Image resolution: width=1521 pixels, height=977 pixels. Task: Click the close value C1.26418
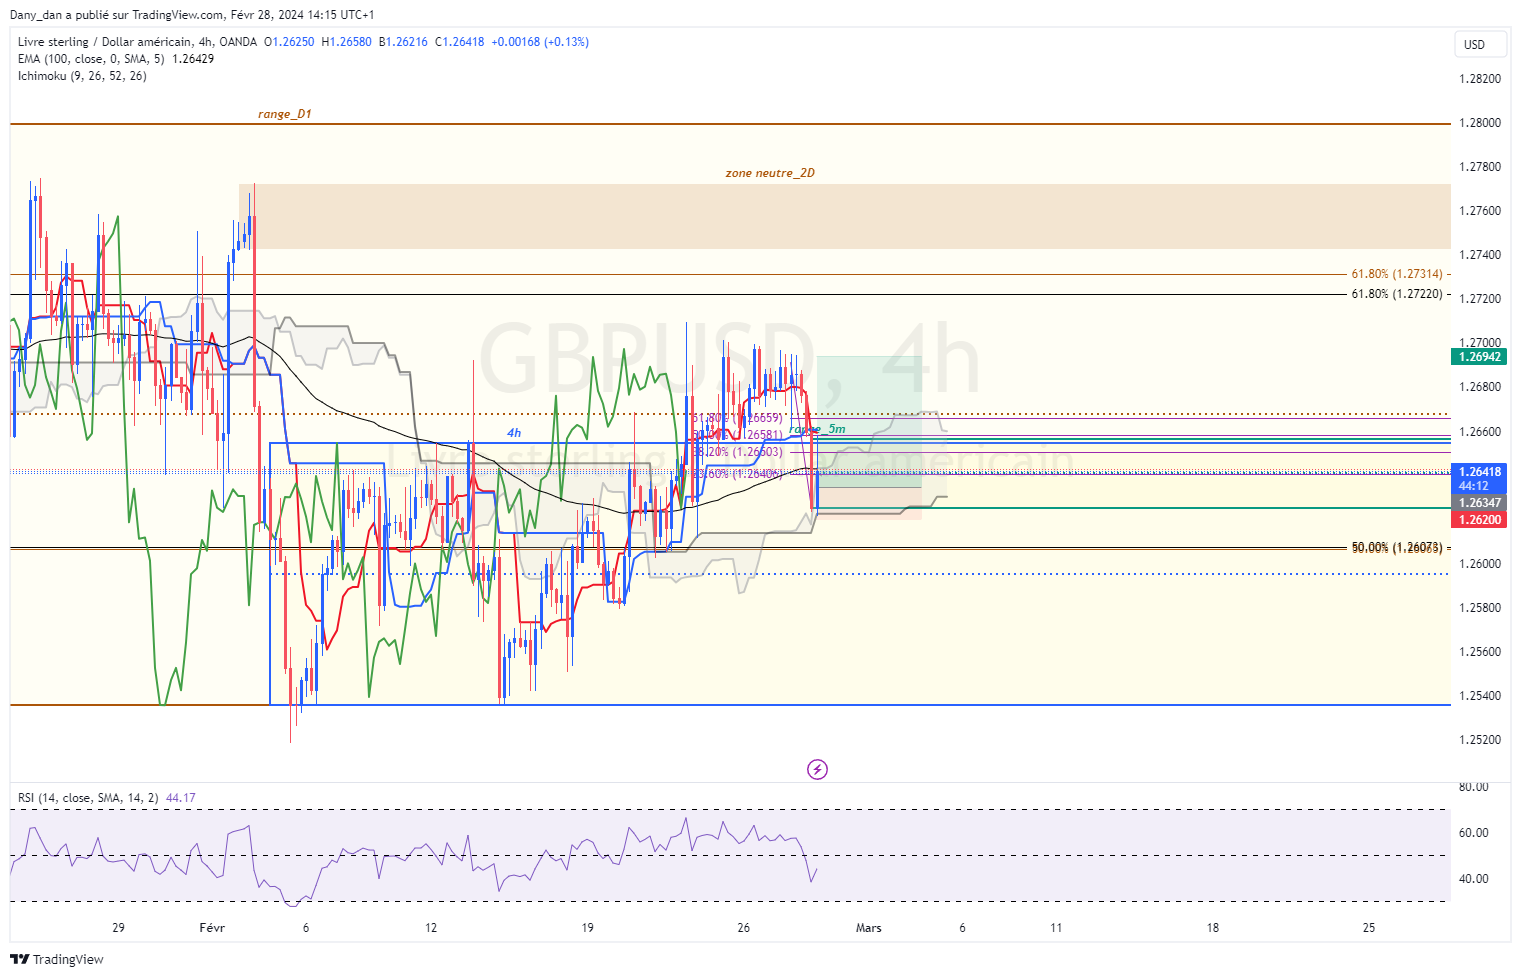[x=459, y=42]
